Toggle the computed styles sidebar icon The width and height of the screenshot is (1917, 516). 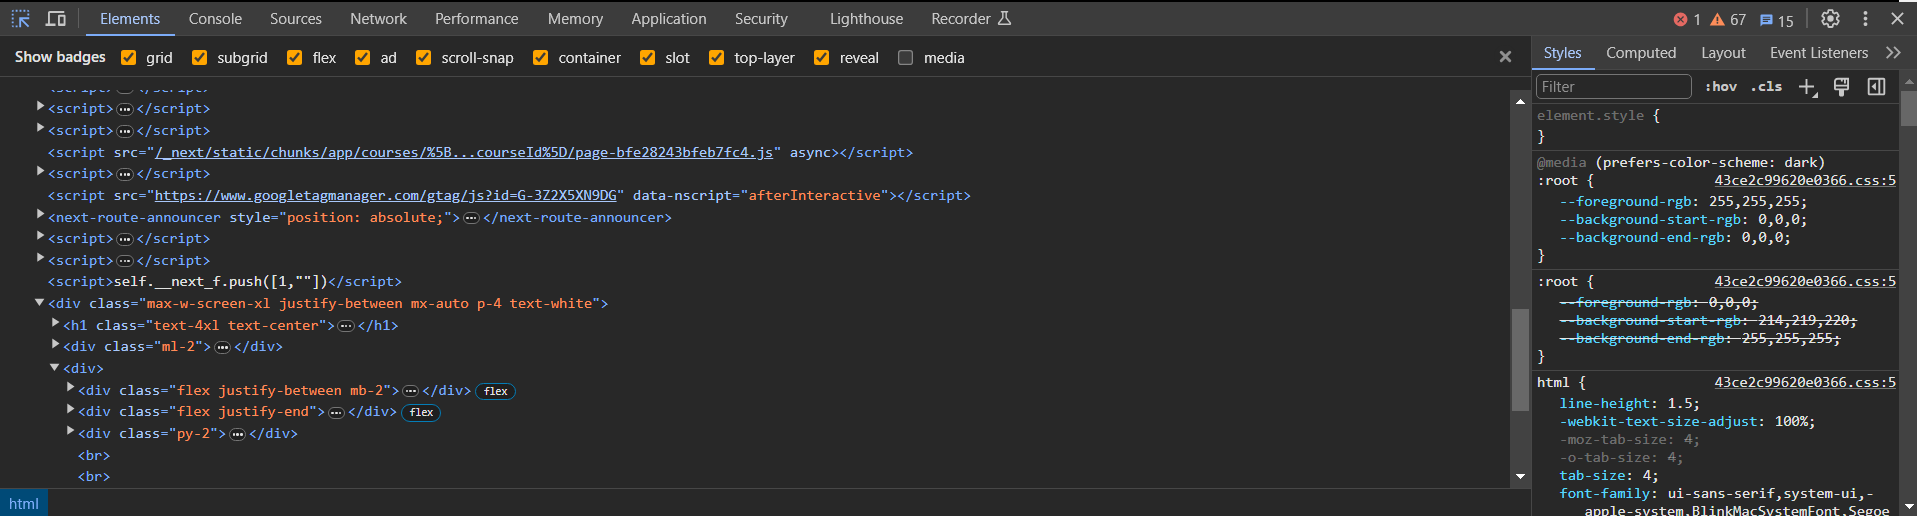(1876, 87)
